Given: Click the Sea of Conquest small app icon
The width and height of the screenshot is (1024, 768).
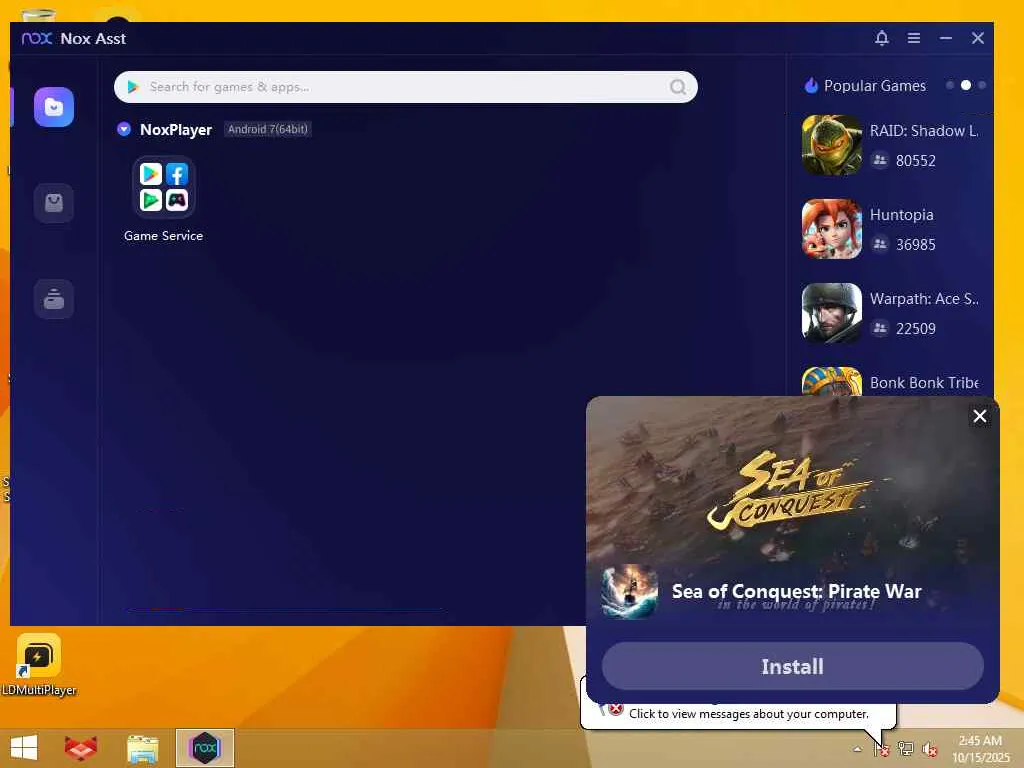Looking at the screenshot, I should coord(630,592).
